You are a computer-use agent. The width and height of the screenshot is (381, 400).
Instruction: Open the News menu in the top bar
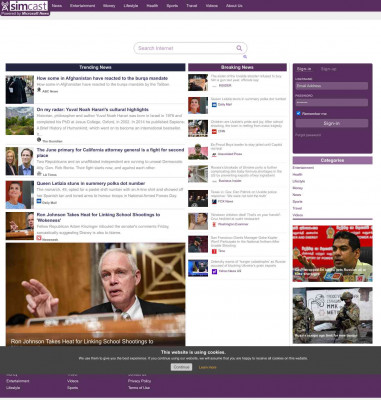click(57, 6)
